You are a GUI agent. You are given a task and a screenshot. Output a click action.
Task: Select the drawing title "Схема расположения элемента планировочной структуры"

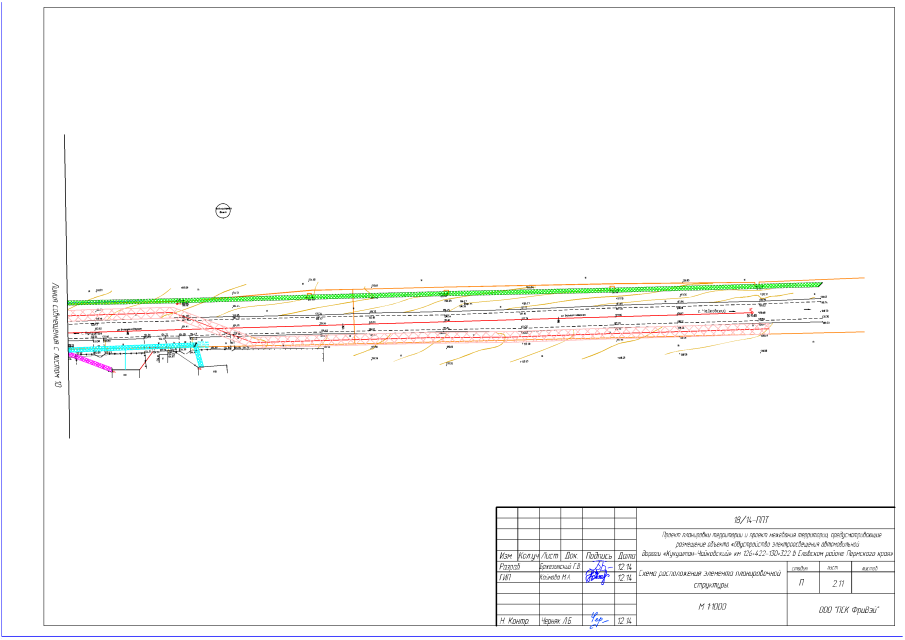pos(712,579)
